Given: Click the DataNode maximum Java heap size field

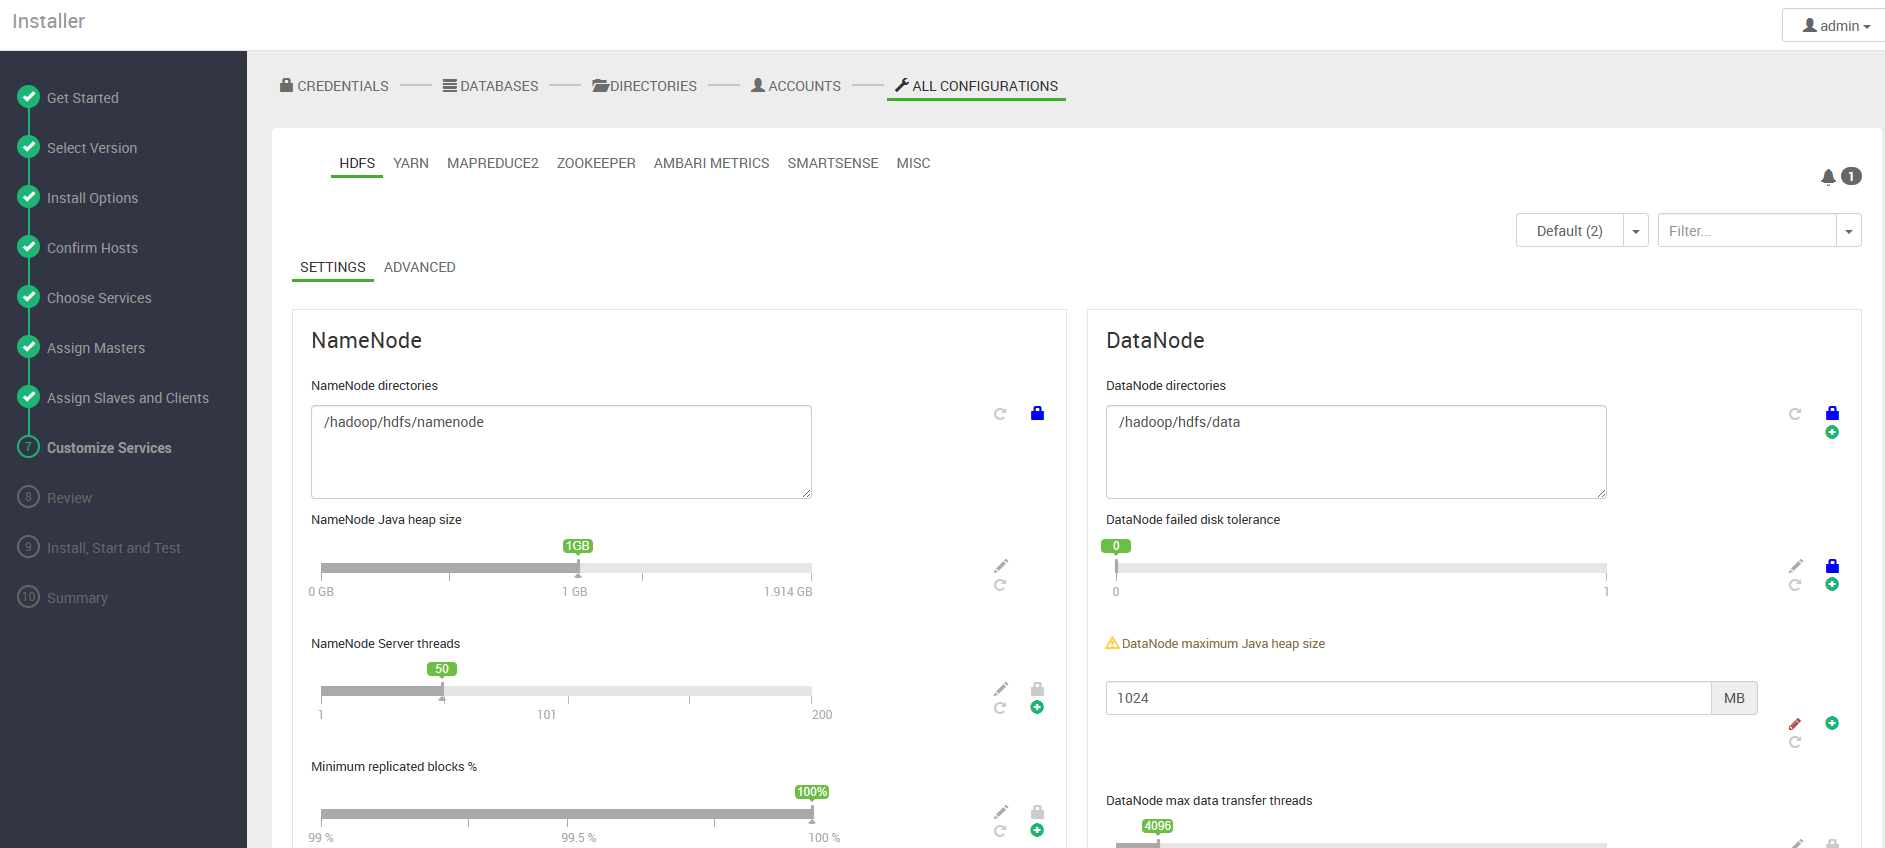Looking at the screenshot, I should (x=1409, y=698).
